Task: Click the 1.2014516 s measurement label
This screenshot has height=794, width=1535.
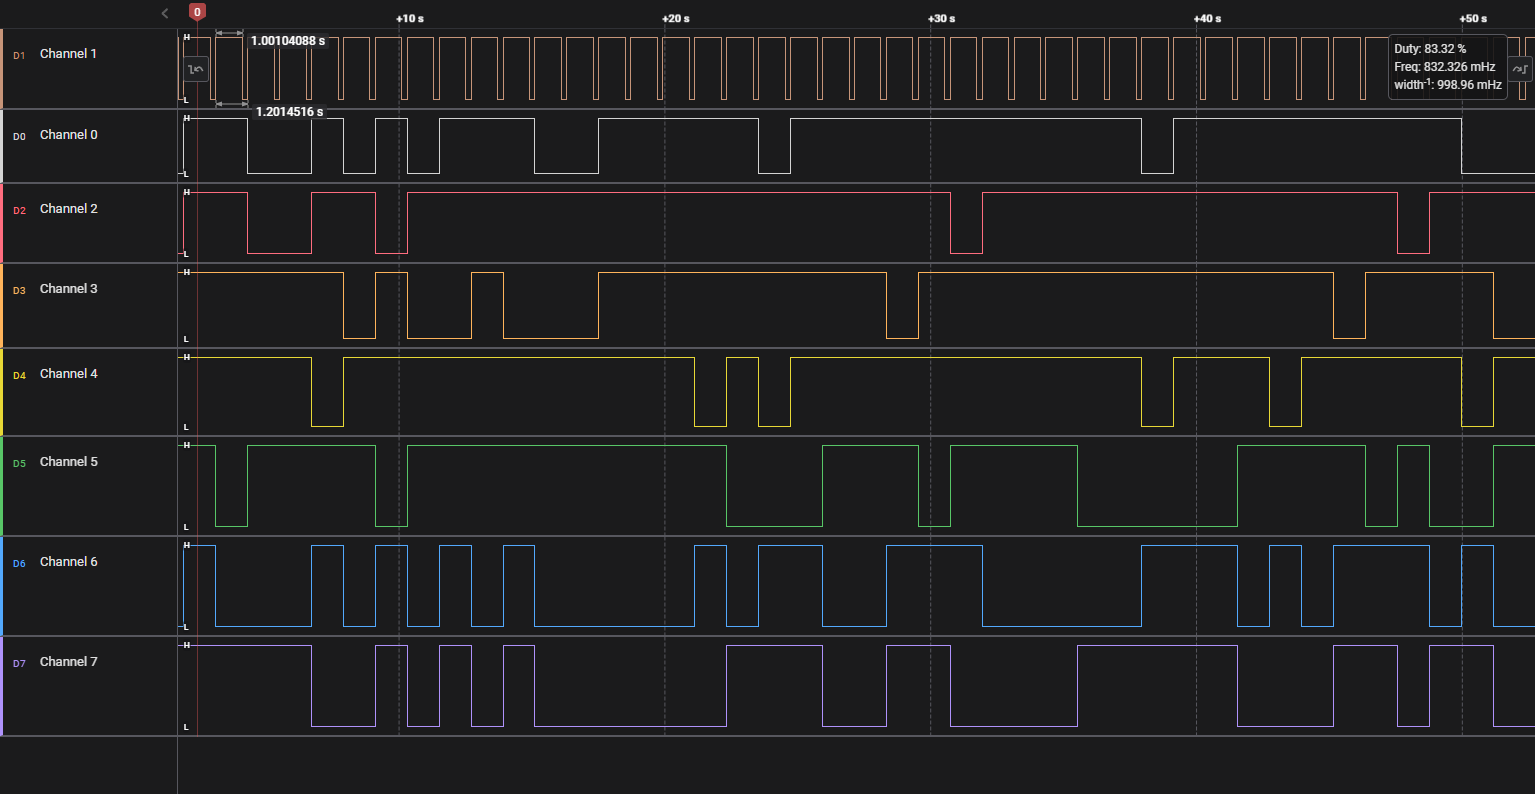Action: [x=289, y=112]
